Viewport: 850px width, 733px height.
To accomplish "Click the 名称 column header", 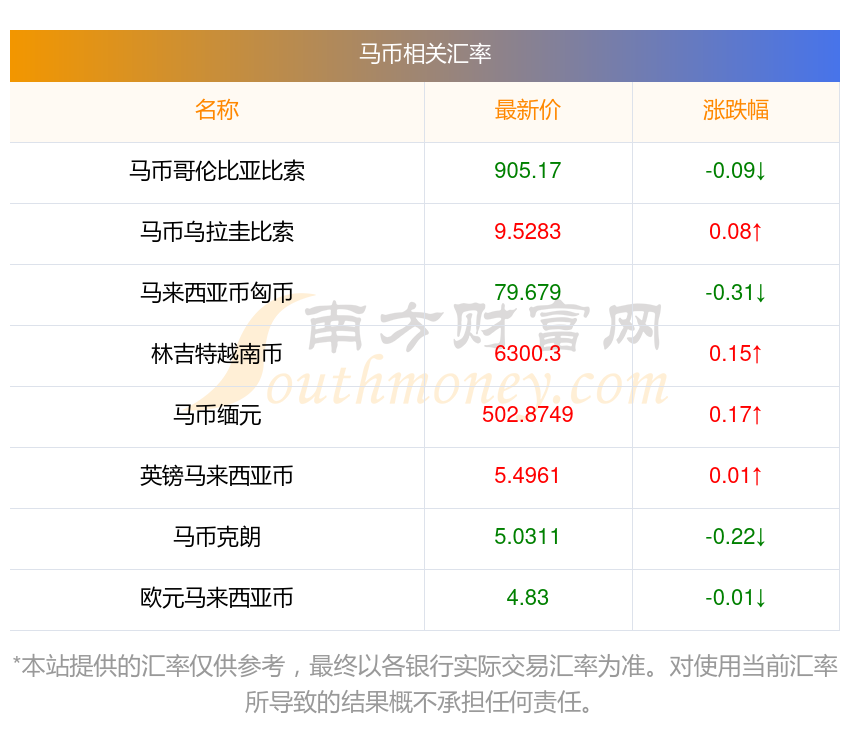I will [x=217, y=110].
